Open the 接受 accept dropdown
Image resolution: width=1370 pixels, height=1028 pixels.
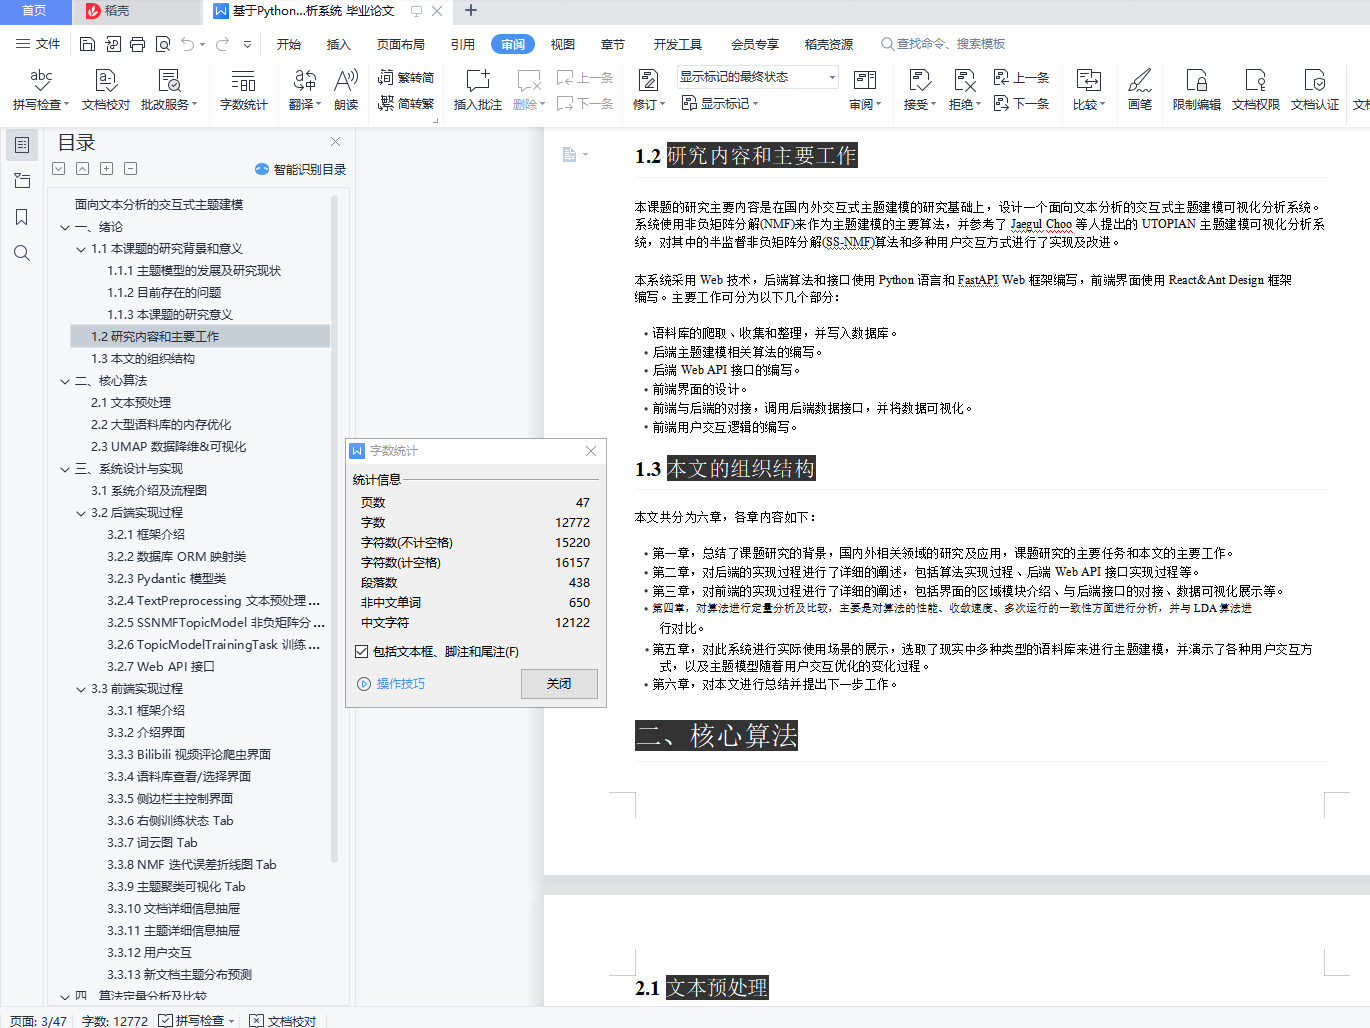pyautogui.click(x=920, y=89)
